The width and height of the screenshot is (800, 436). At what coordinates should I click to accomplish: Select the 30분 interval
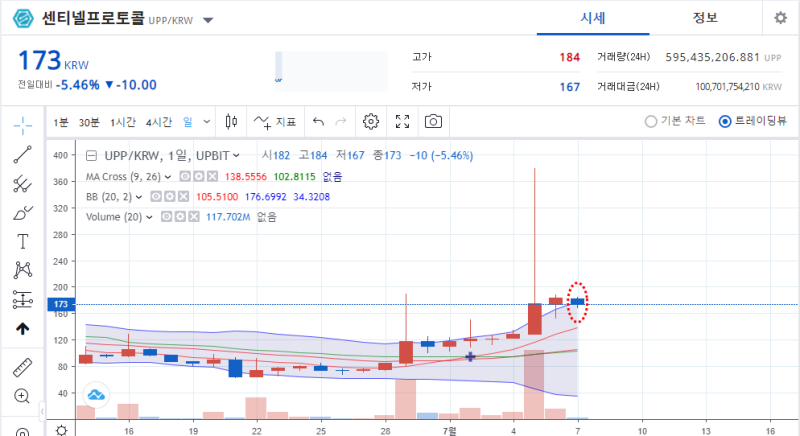[89, 122]
